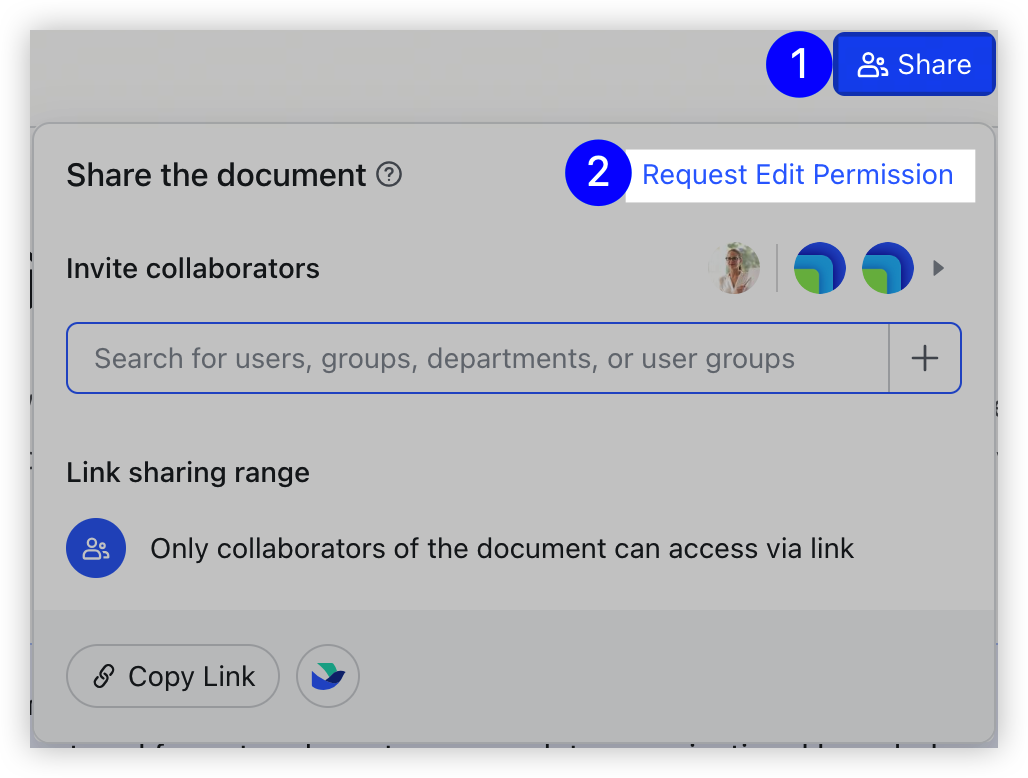1028x778 pixels.
Task: Select the only collaborators can access setting
Action: [x=502, y=548]
